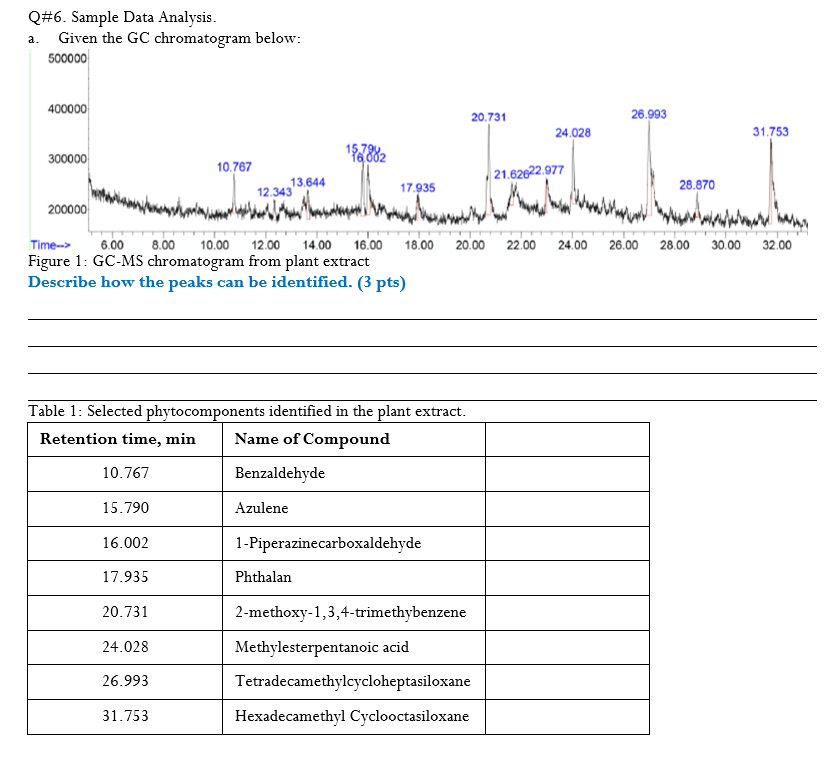Click the 31.753 peak on the chromatogram
The height and width of the screenshot is (767, 832).
pos(770,132)
